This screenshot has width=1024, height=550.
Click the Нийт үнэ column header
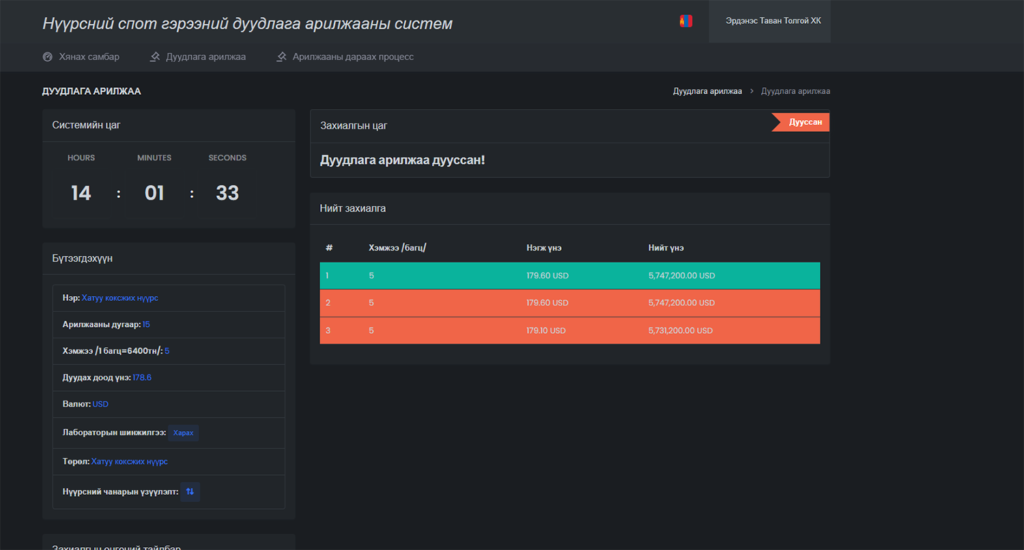pos(666,247)
